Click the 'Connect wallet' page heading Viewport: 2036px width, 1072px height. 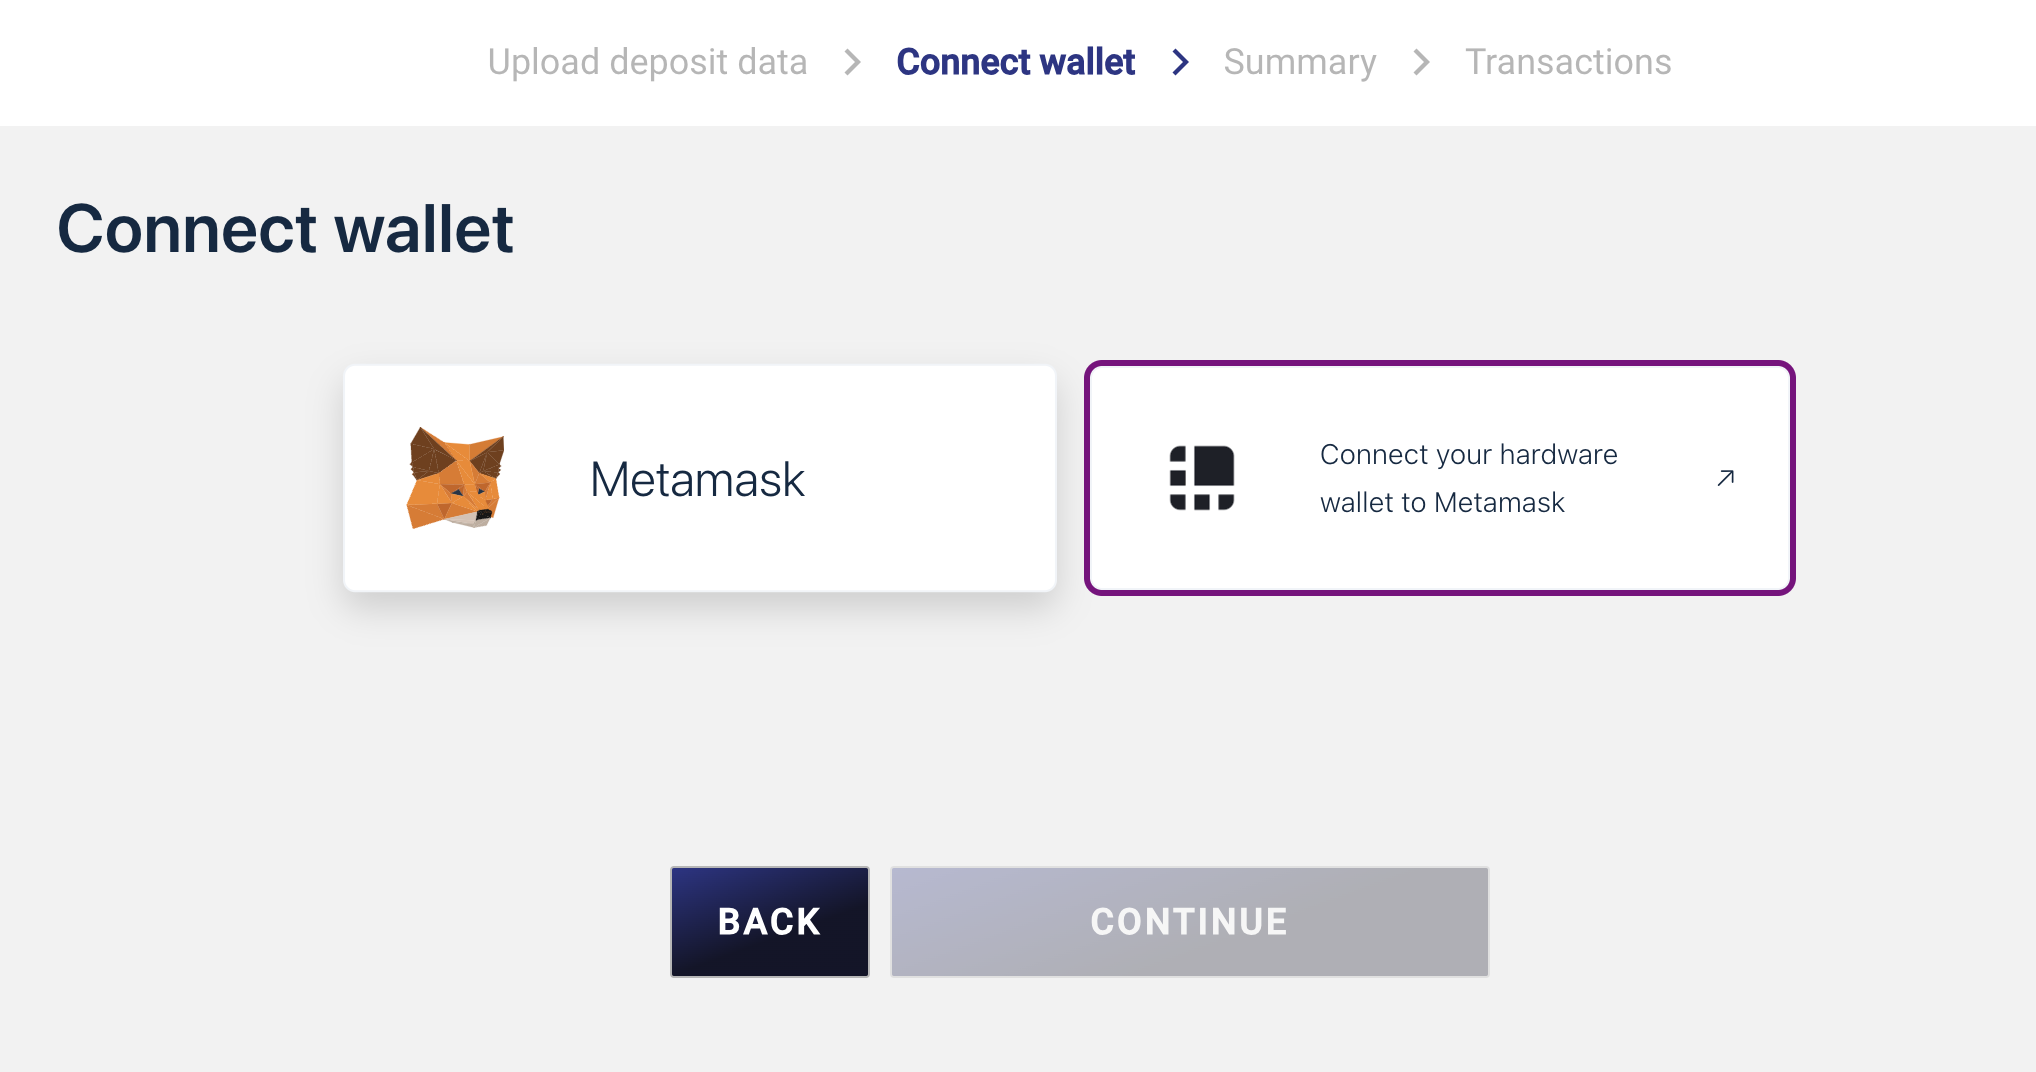pyautogui.click(x=285, y=229)
